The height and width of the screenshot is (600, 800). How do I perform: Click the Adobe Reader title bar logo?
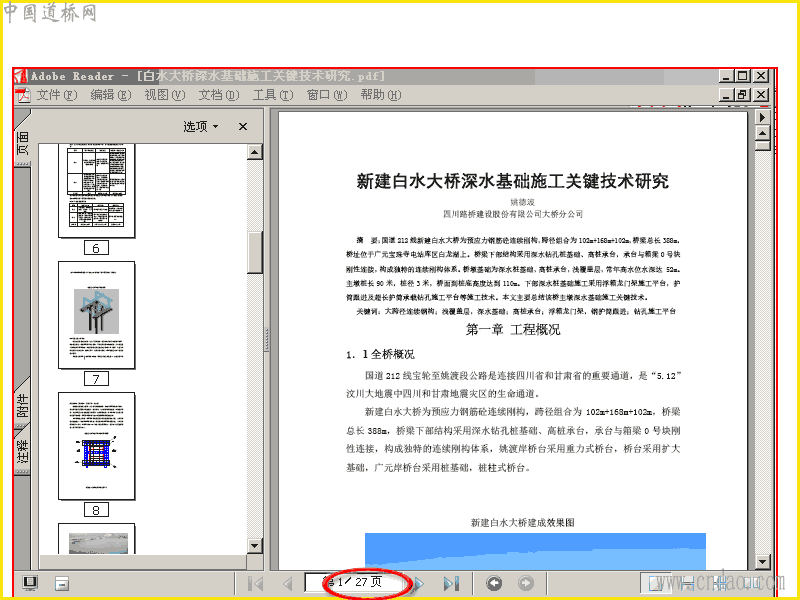click(20, 76)
